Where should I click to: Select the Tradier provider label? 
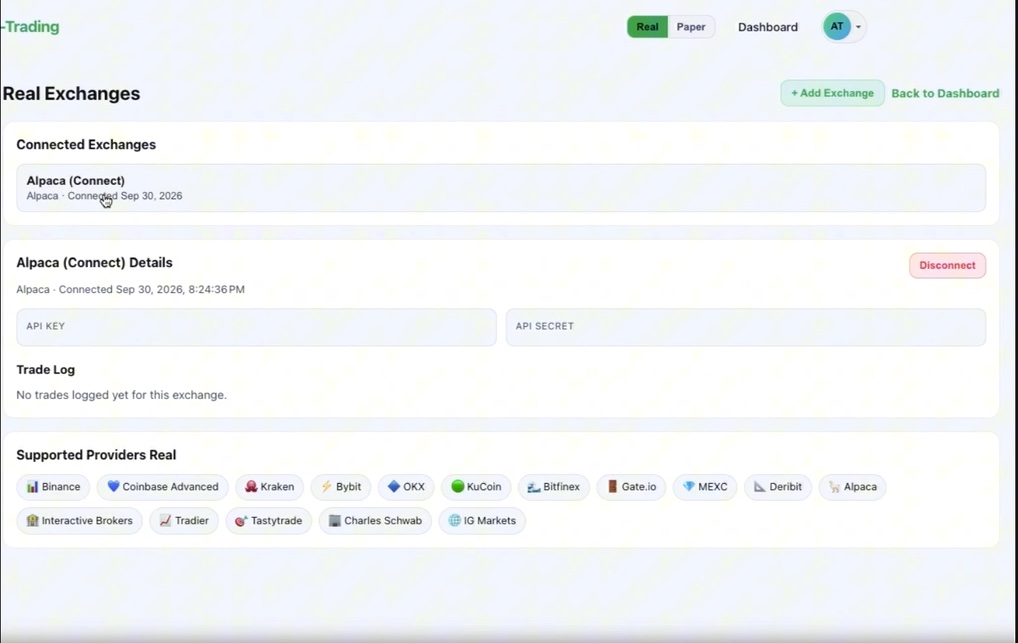(x=192, y=520)
